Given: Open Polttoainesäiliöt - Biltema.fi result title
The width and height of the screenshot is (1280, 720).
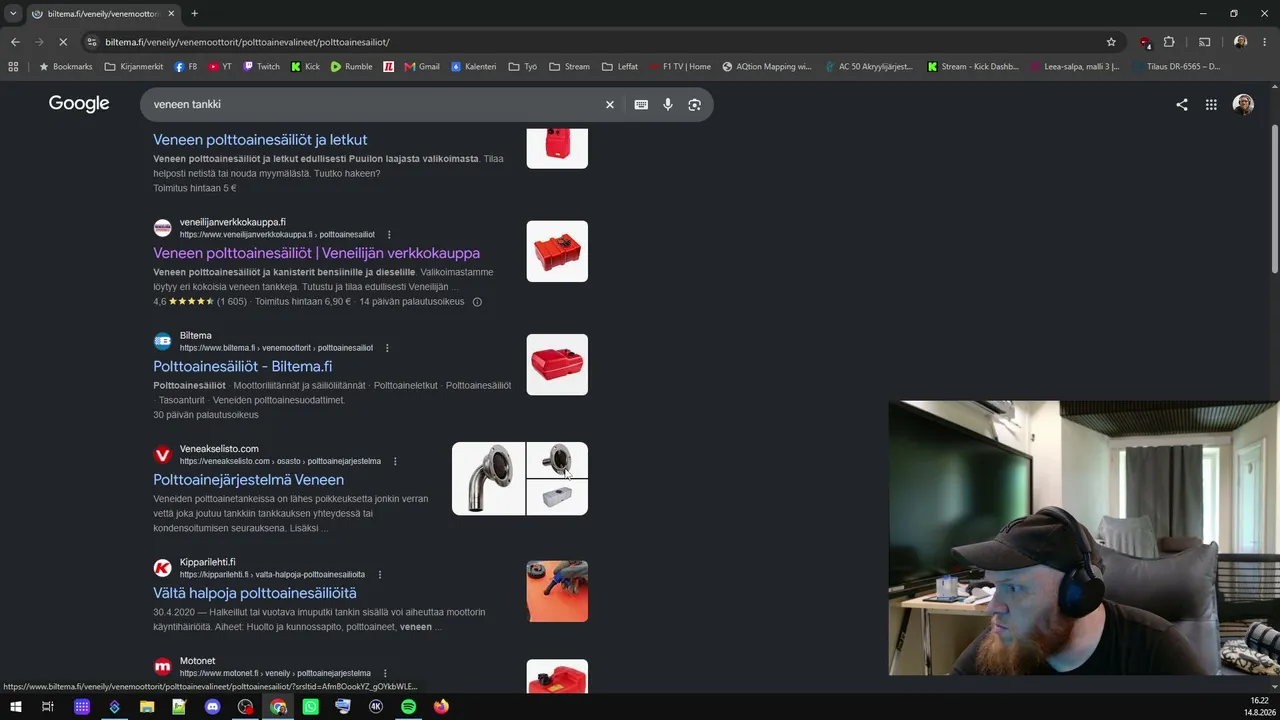Looking at the screenshot, I should click(x=243, y=367).
